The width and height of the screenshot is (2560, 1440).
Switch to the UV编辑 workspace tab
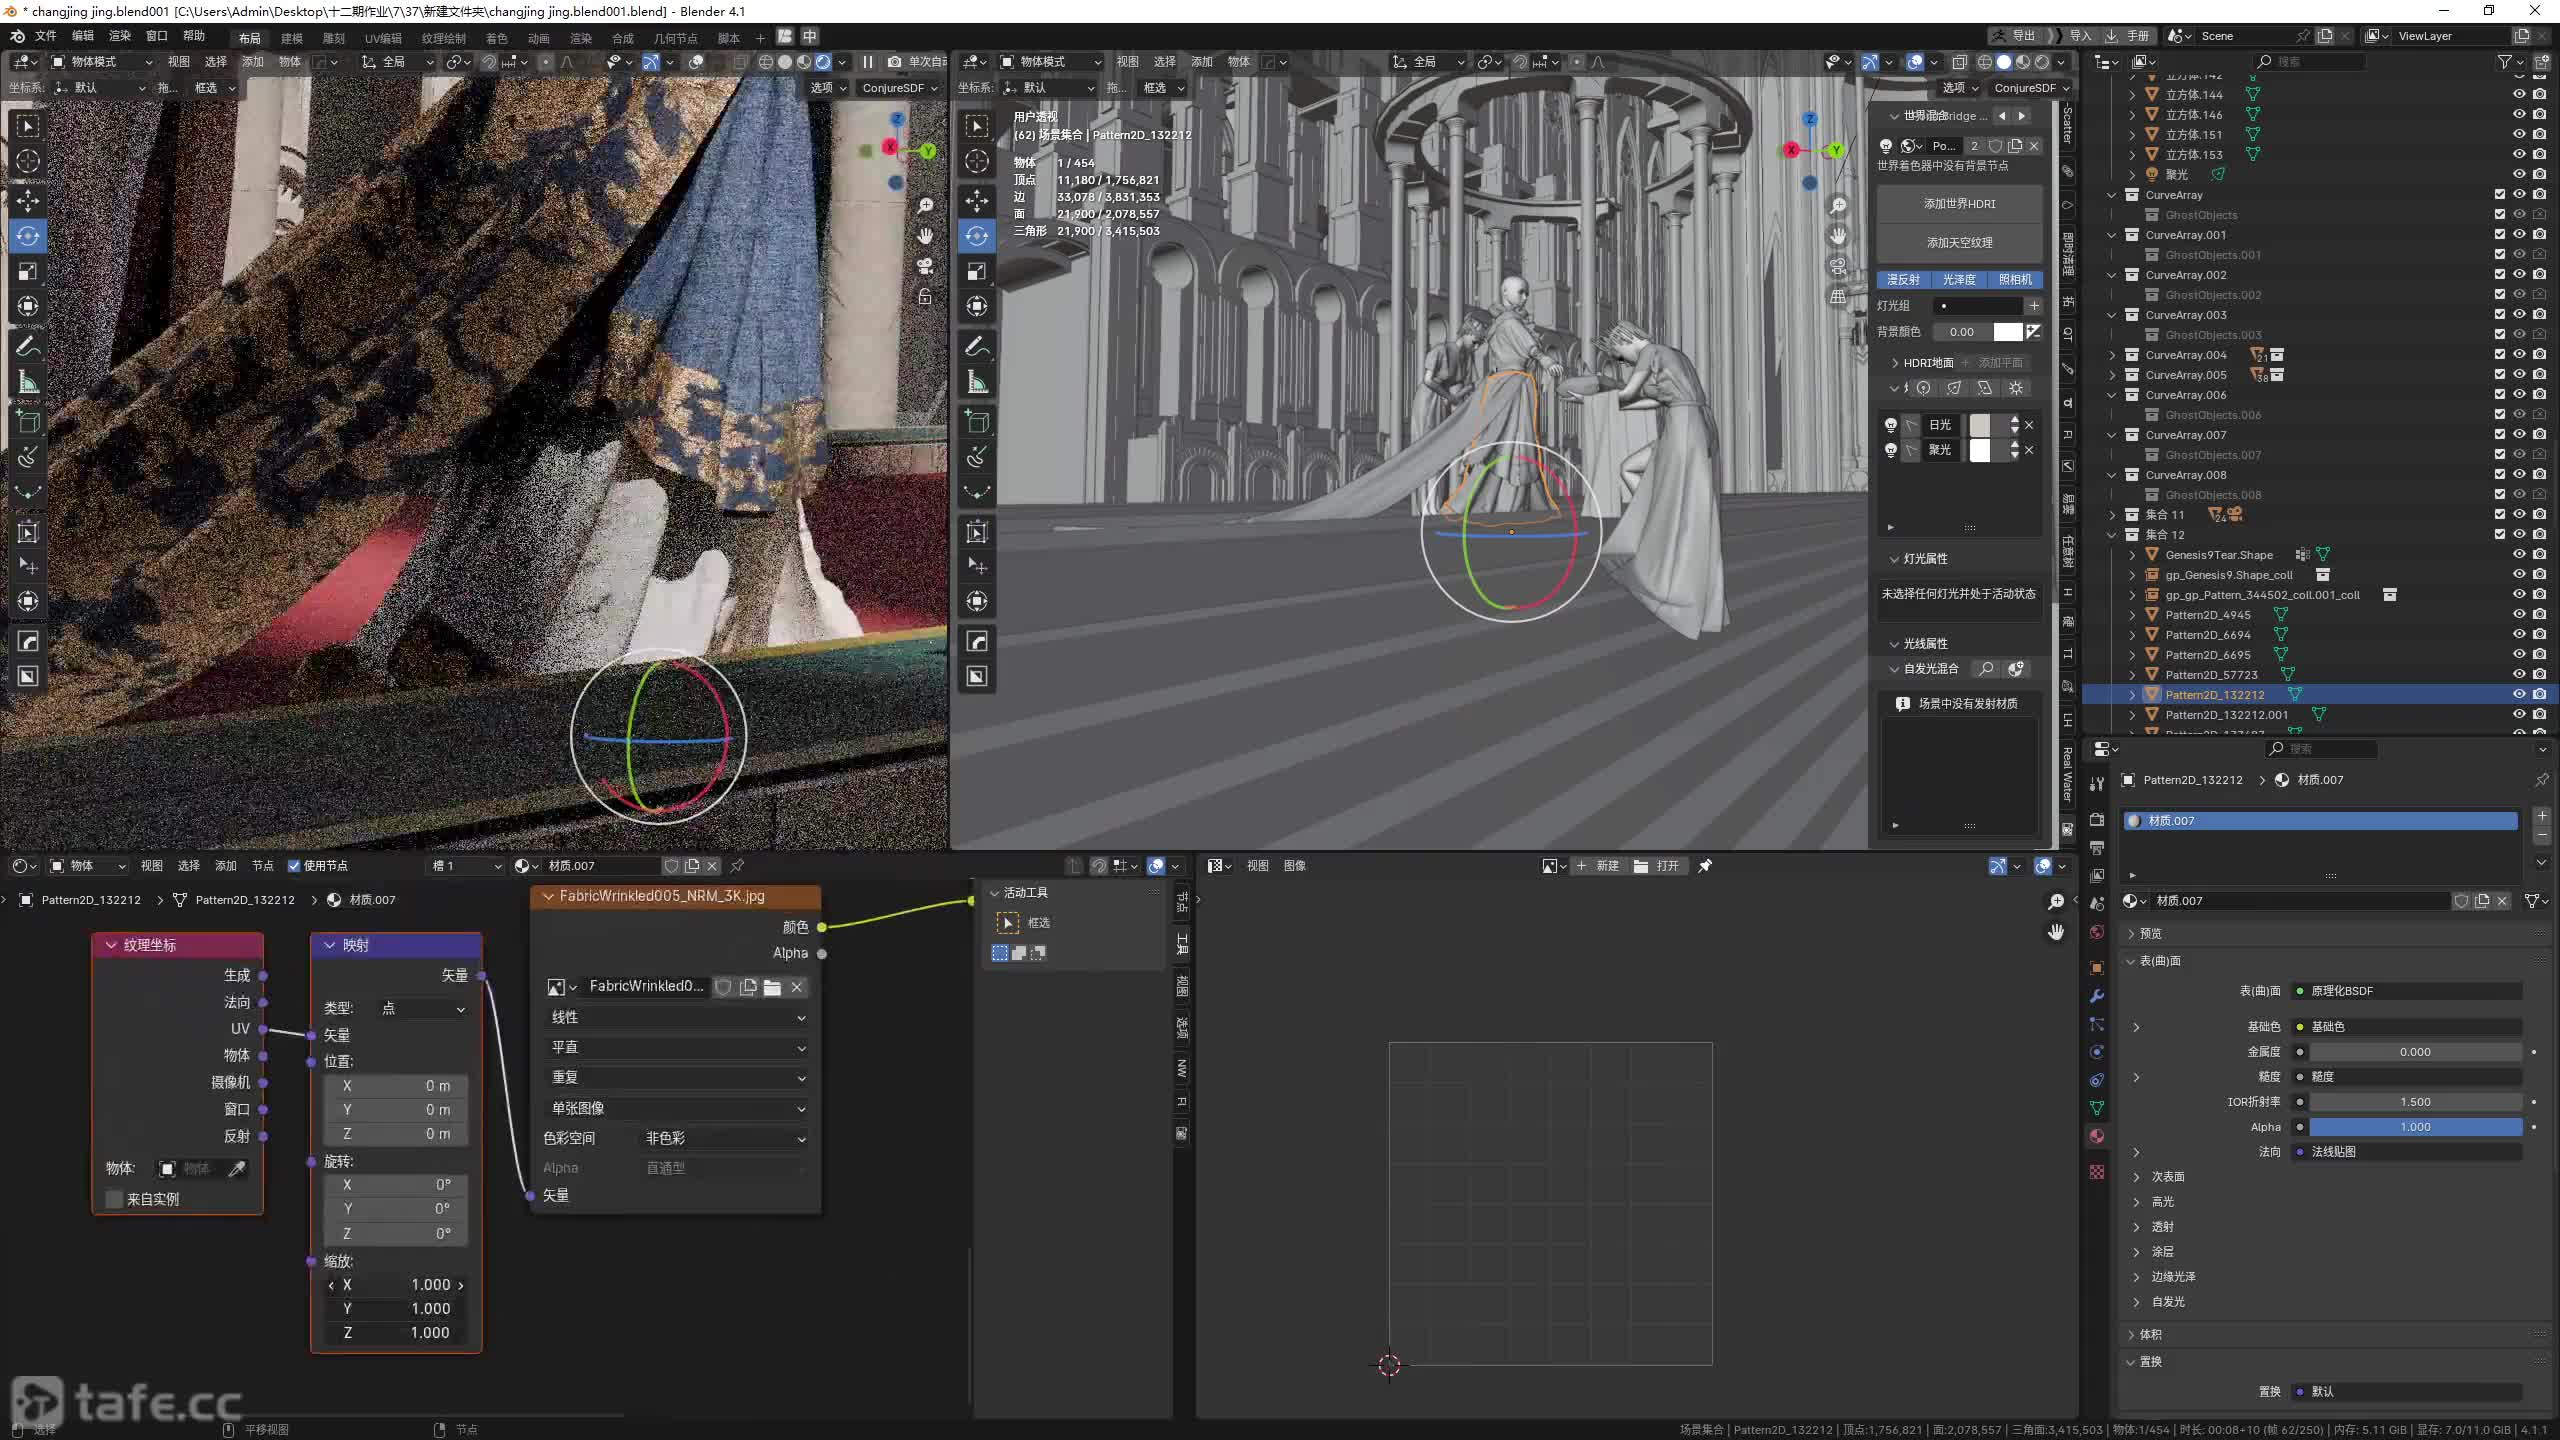(383, 38)
